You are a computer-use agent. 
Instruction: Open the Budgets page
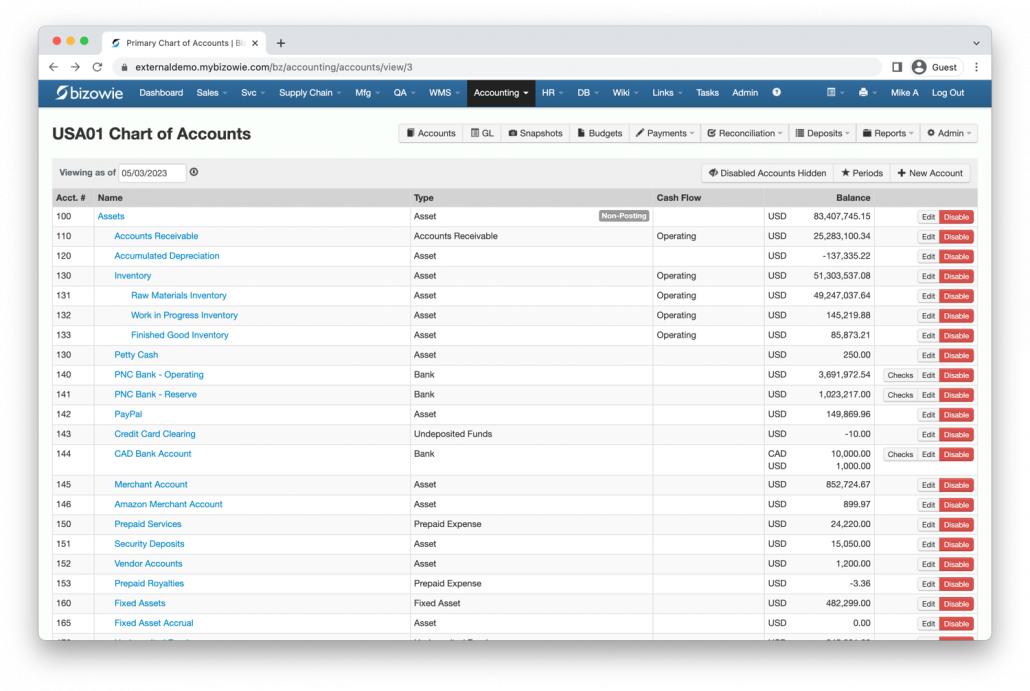click(600, 133)
